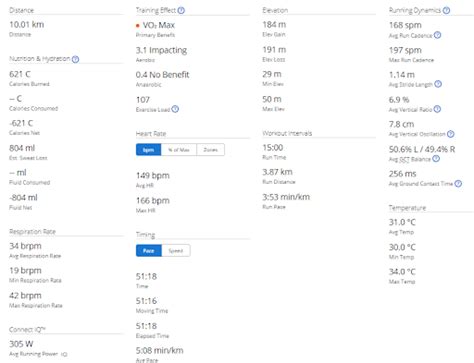This screenshot has height=363, width=474.
Task: Click Avg Ground Contact Time help icon
Action: (x=458, y=184)
